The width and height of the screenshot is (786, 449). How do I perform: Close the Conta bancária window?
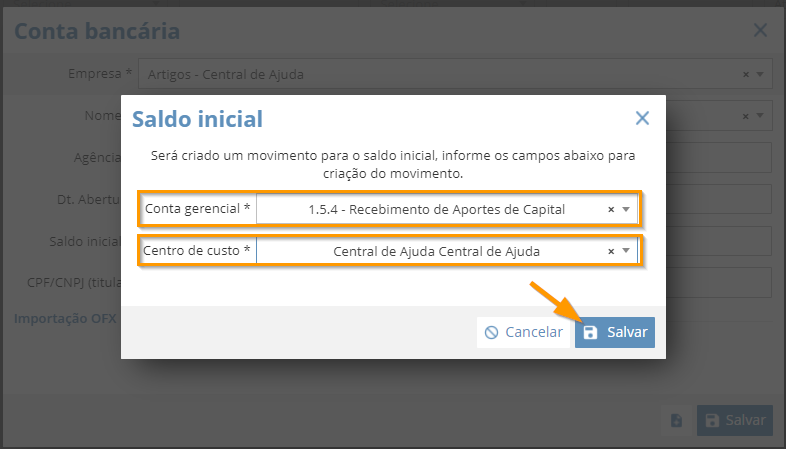pyautogui.click(x=760, y=30)
